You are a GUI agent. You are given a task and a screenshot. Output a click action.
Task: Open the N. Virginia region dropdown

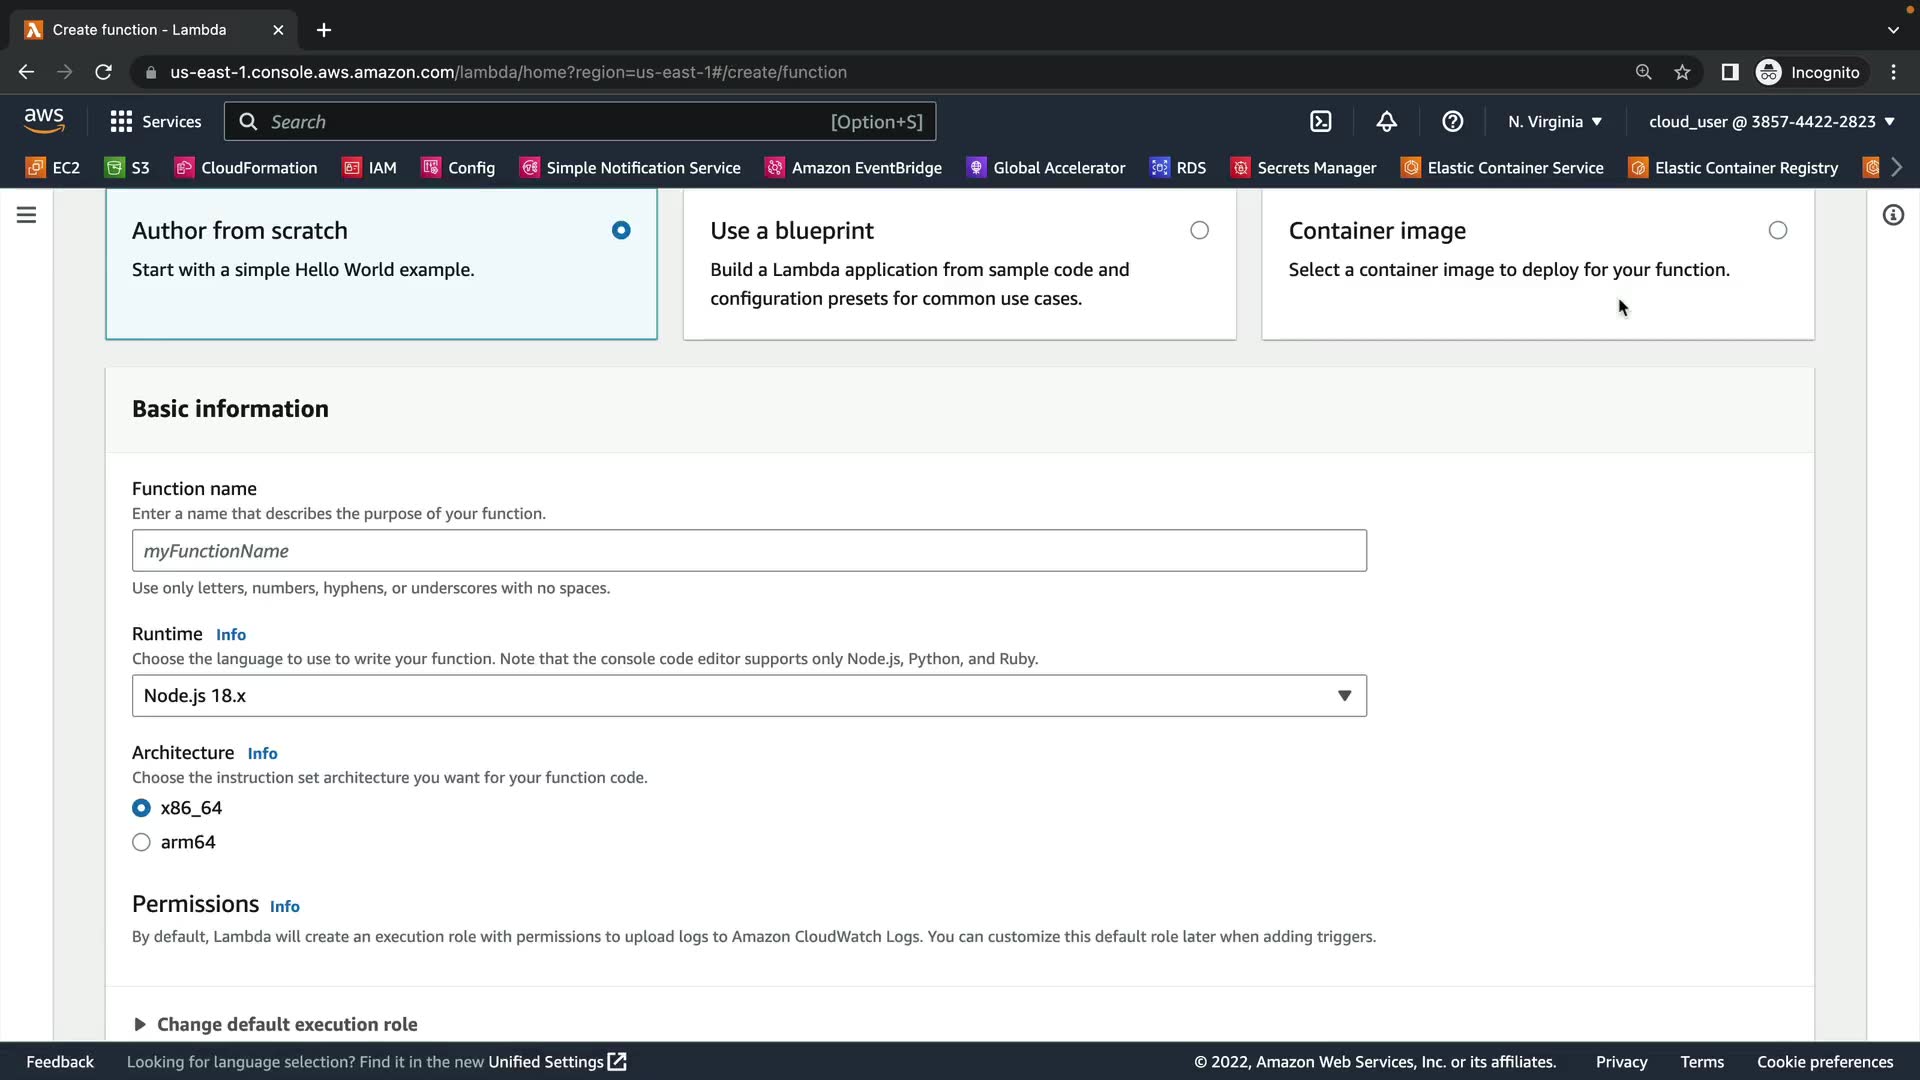(1554, 122)
